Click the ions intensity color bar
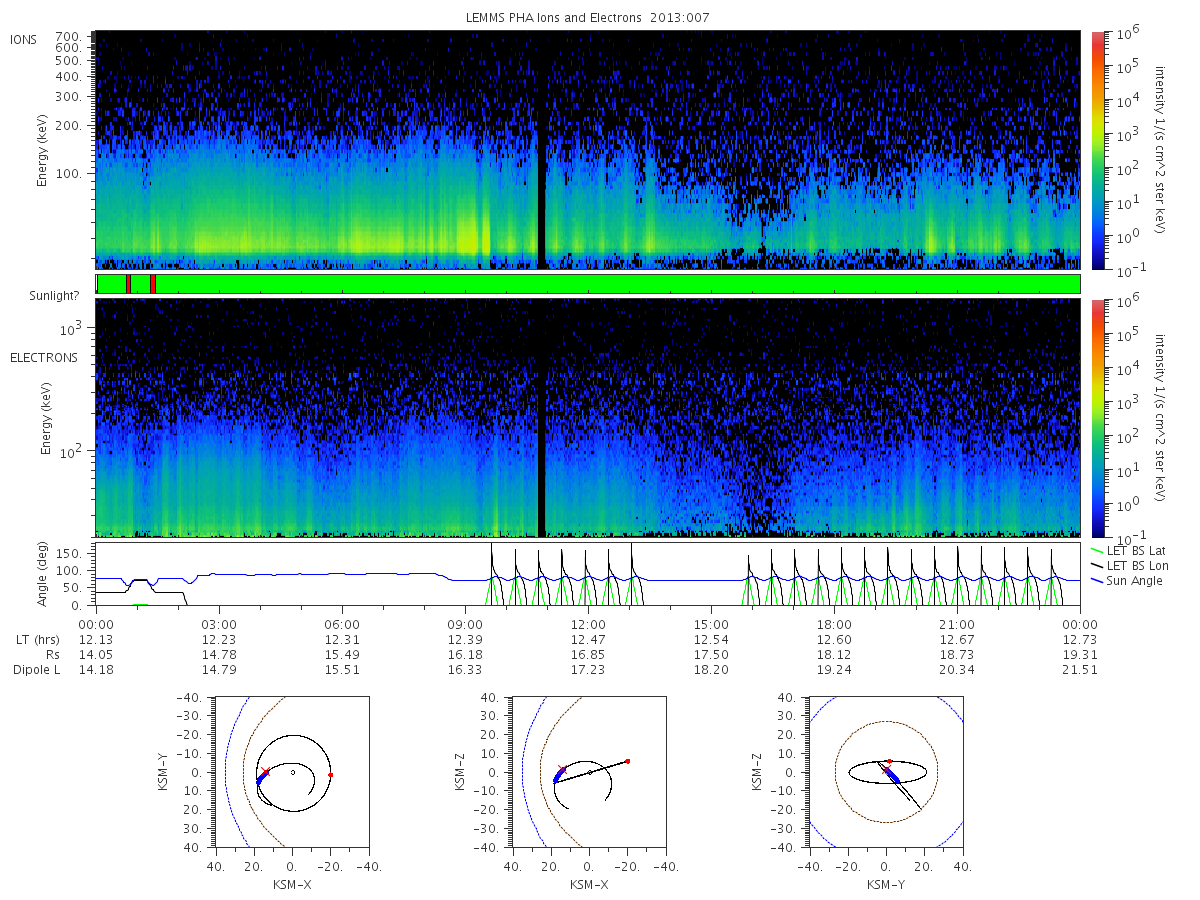Viewport: 1200px width, 900px height. tap(1097, 150)
